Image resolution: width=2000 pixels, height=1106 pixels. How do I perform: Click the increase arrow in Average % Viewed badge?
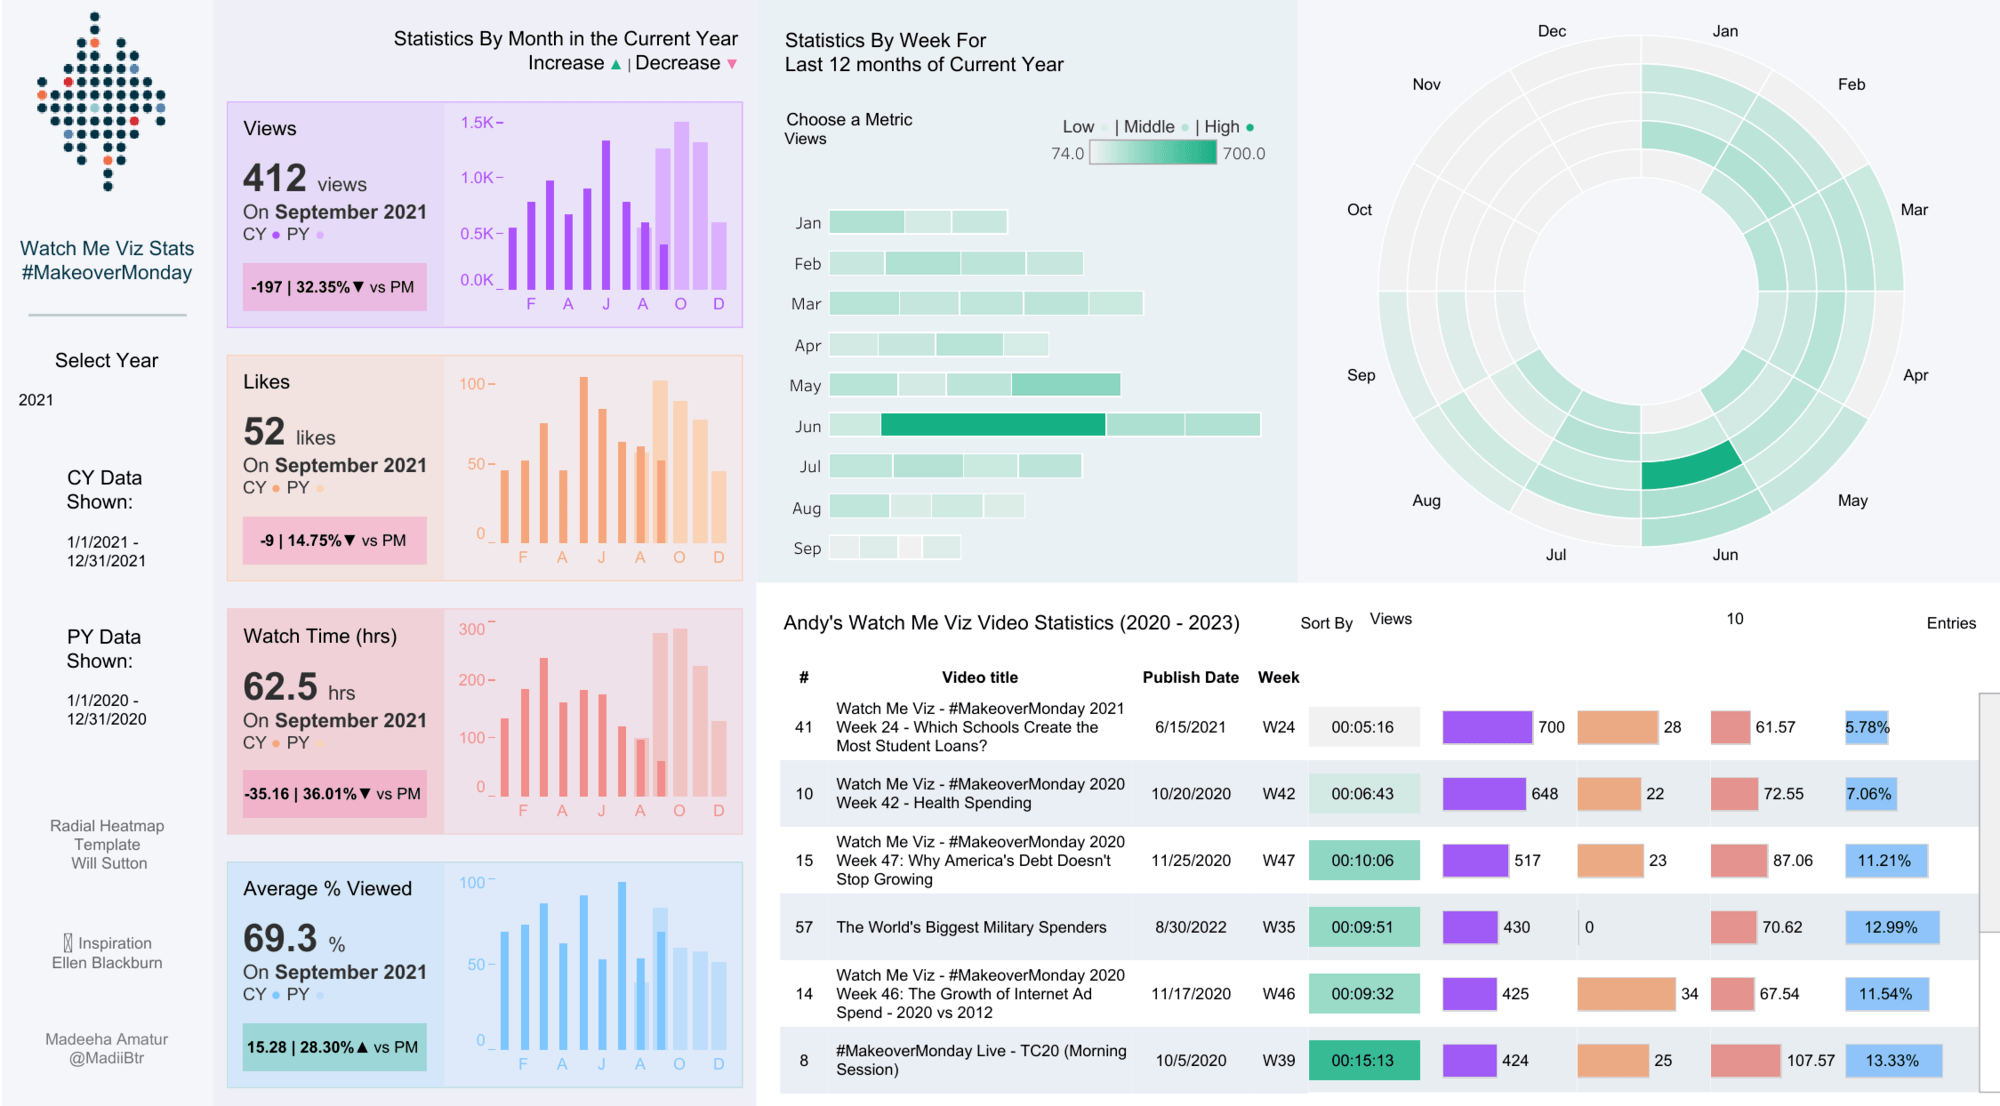[361, 1047]
